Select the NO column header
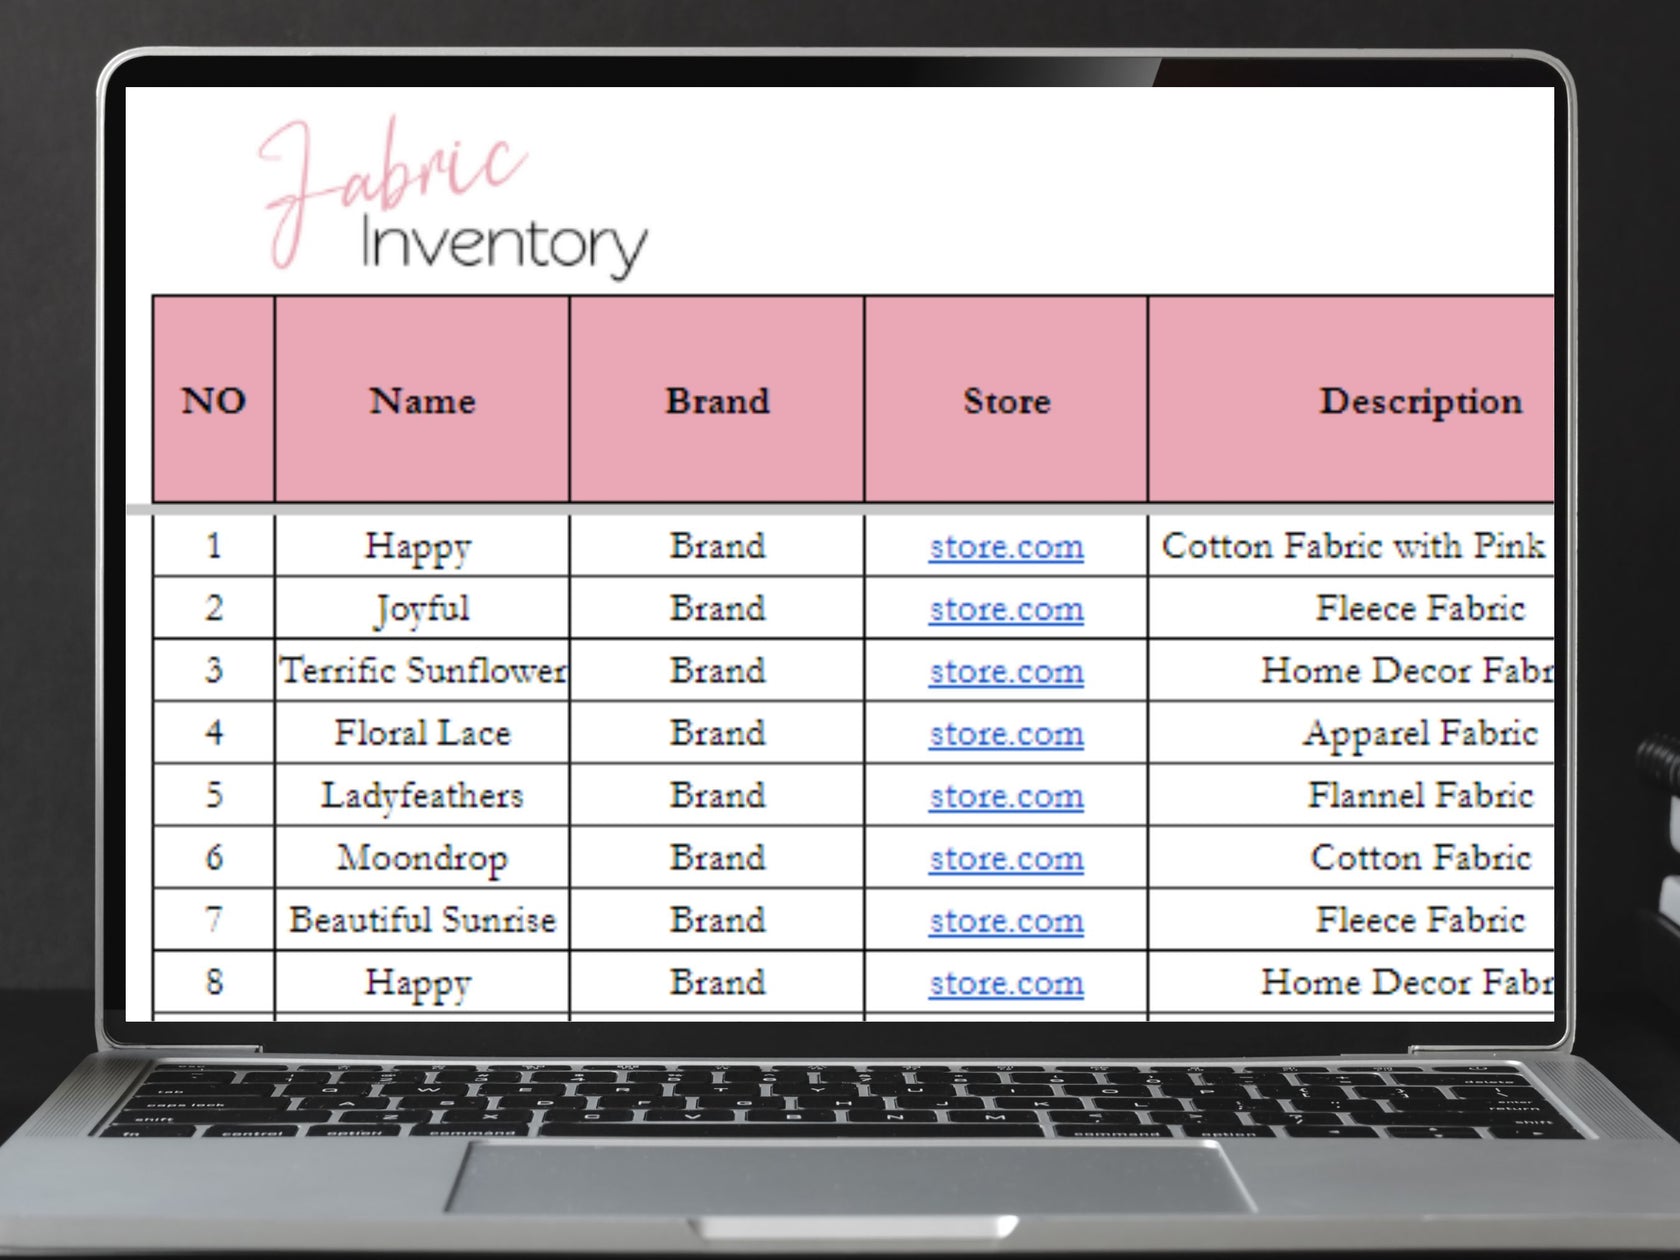This screenshot has height=1260, width=1680. click(x=212, y=400)
